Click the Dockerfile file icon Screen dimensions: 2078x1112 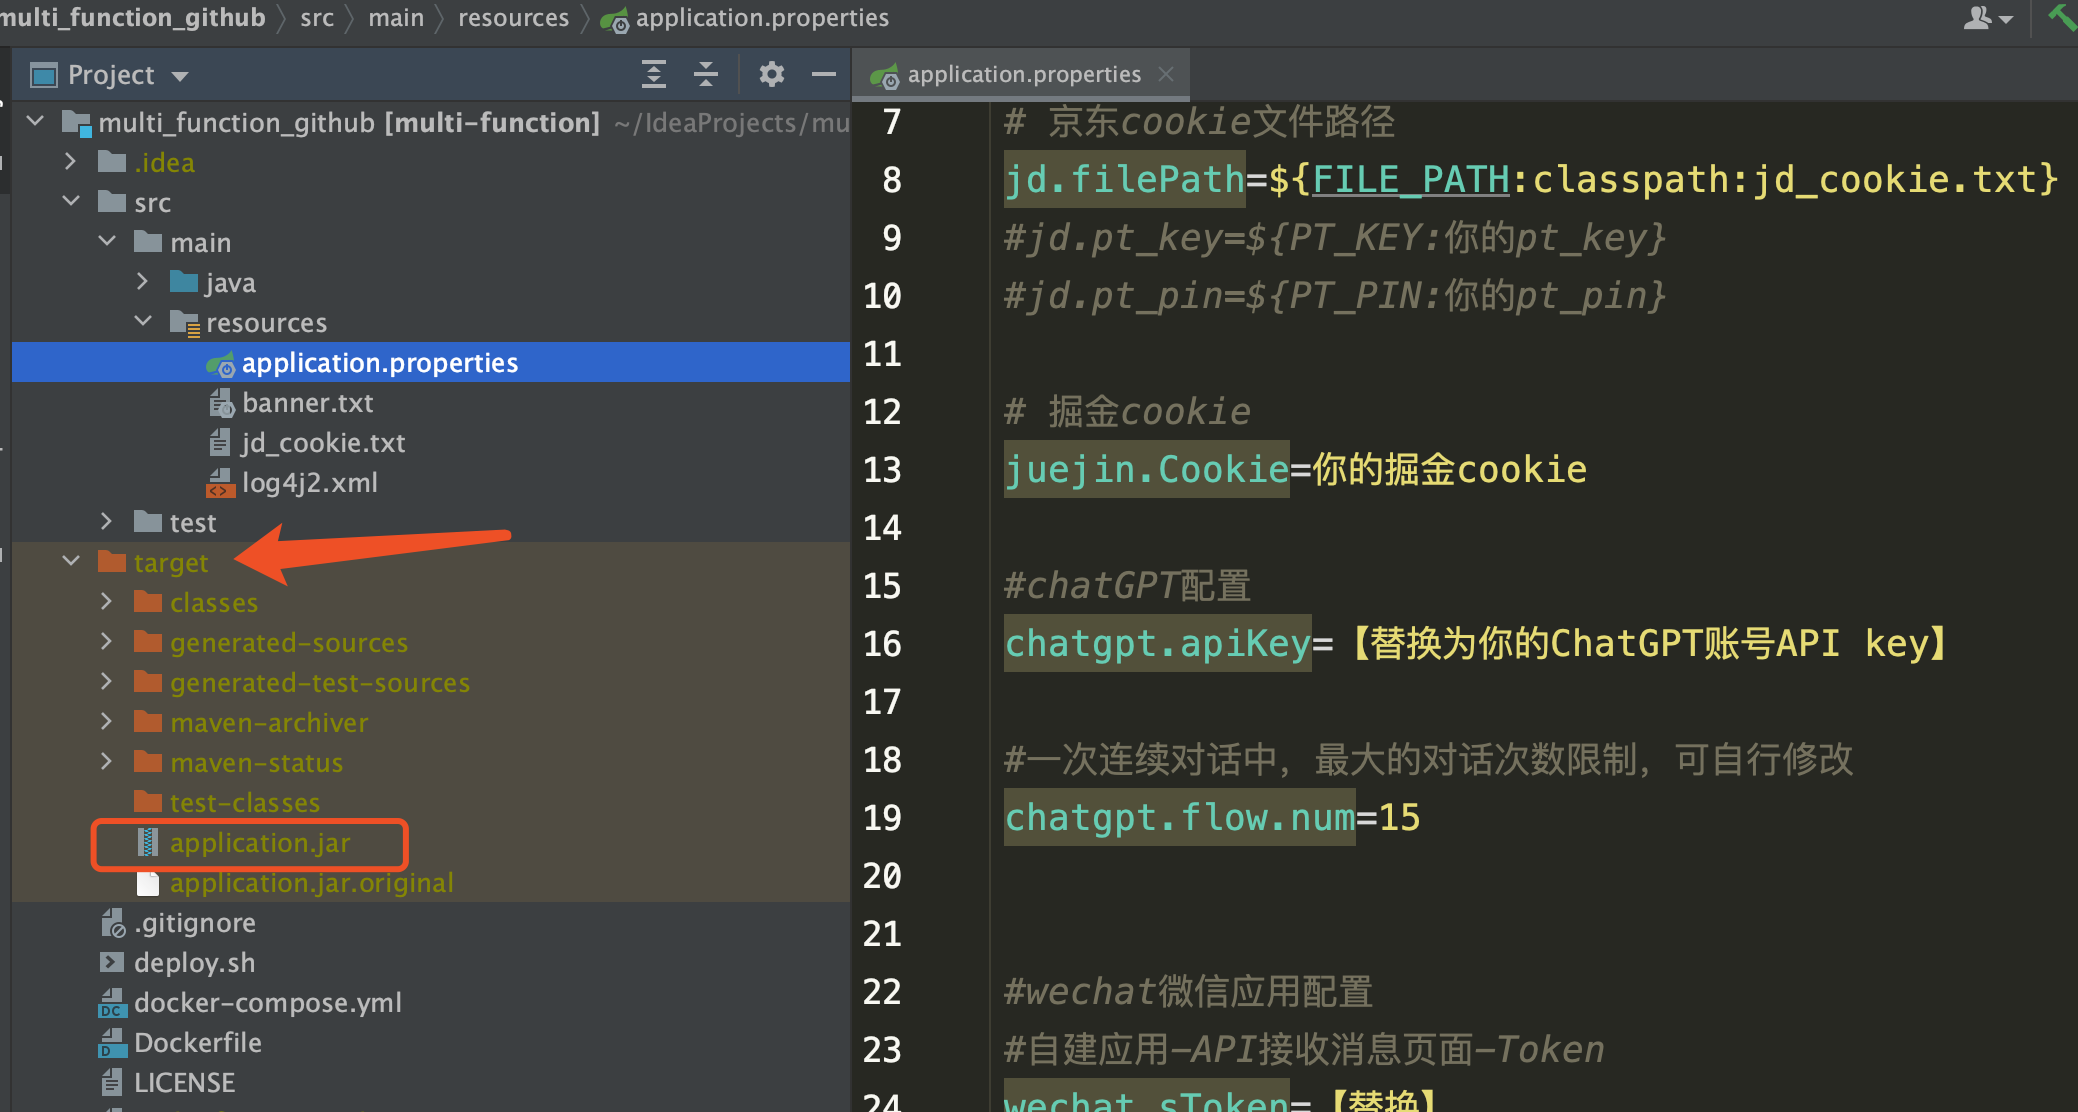click(x=112, y=1043)
